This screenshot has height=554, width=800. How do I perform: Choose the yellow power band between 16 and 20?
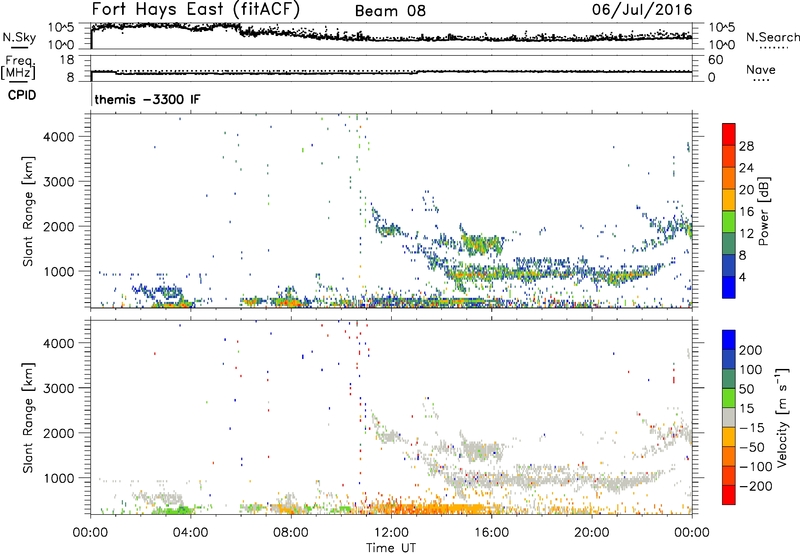(729, 200)
